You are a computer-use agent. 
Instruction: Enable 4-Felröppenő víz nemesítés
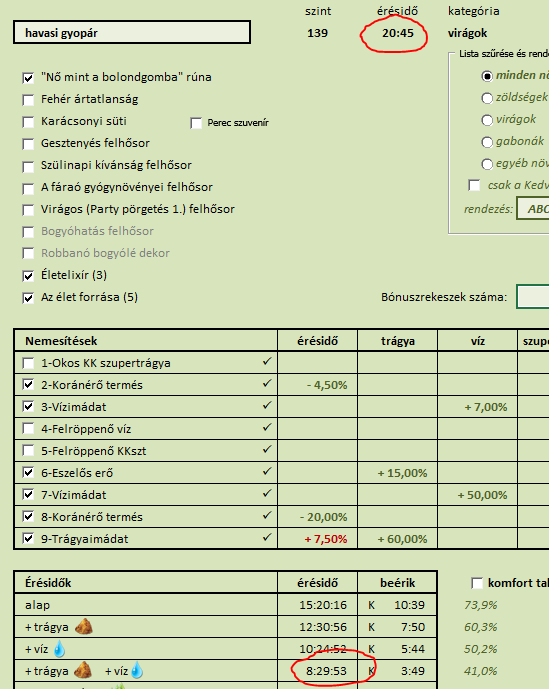pyautogui.click(x=28, y=429)
